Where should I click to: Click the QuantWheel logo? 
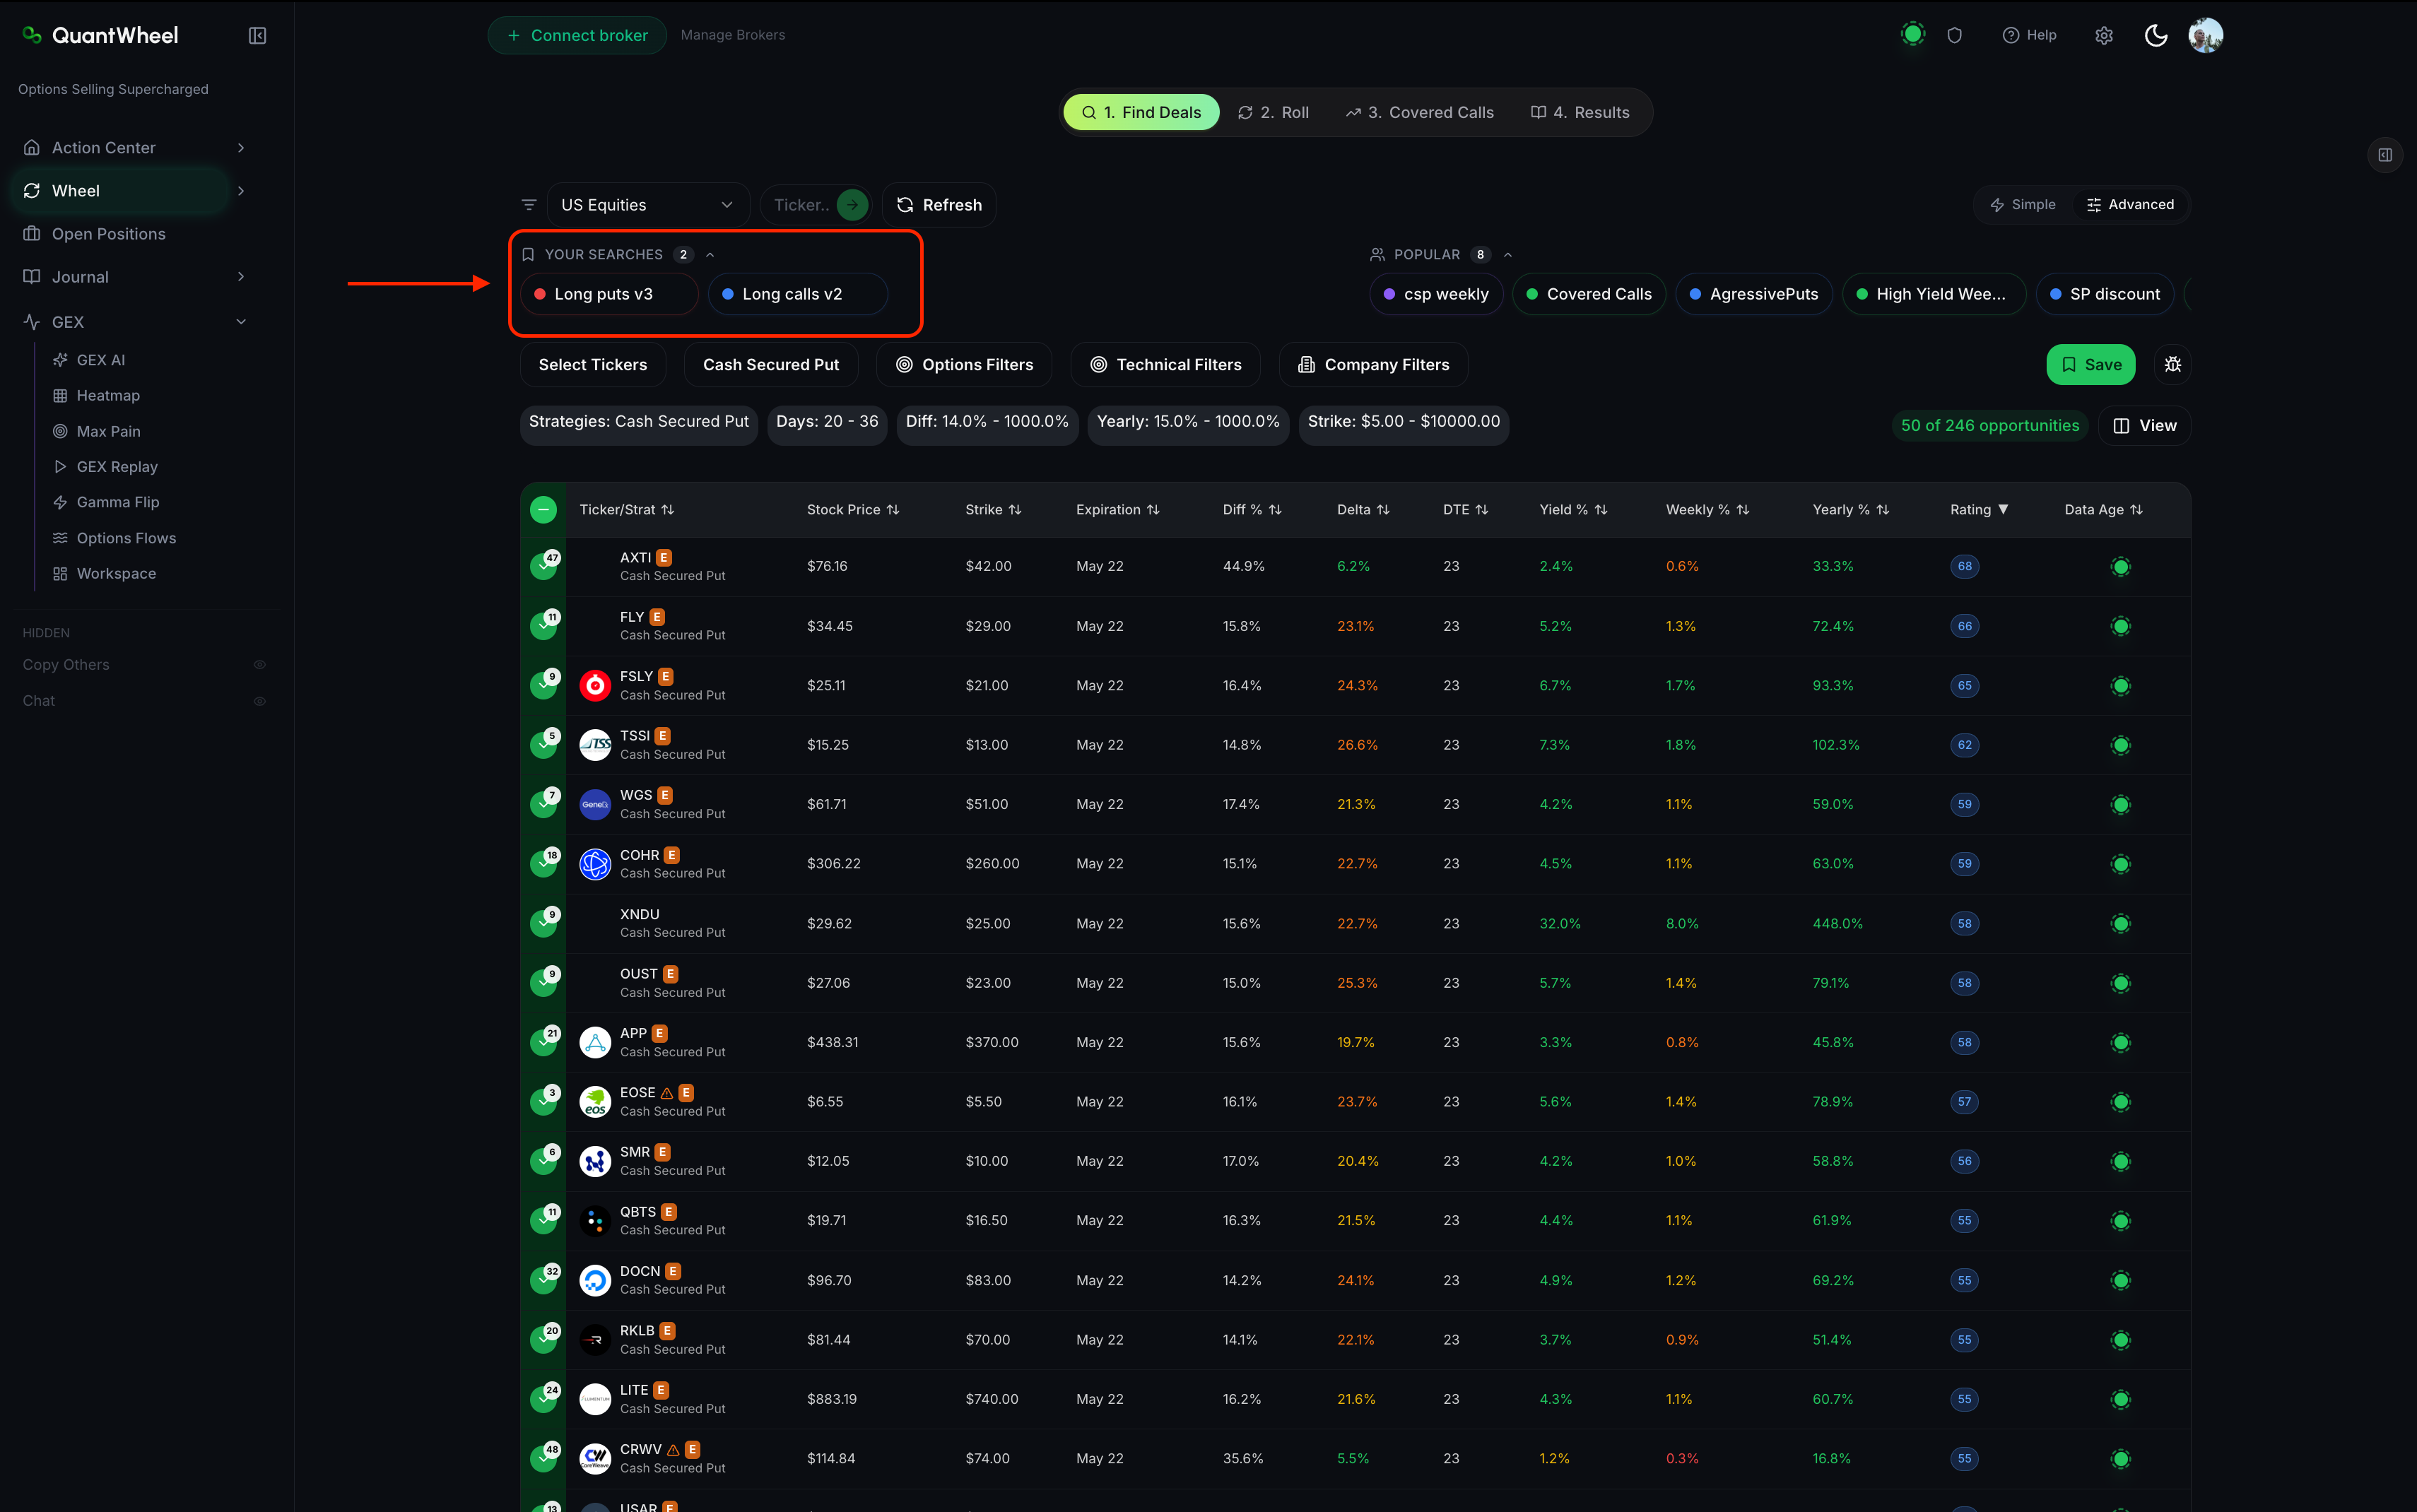[x=100, y=36]
